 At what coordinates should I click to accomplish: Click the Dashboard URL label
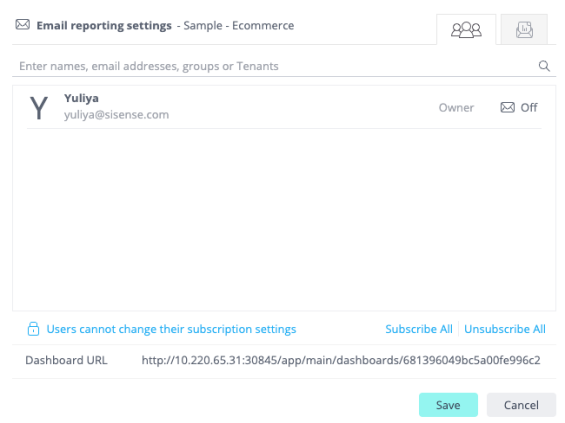click(x=66, y=360)
